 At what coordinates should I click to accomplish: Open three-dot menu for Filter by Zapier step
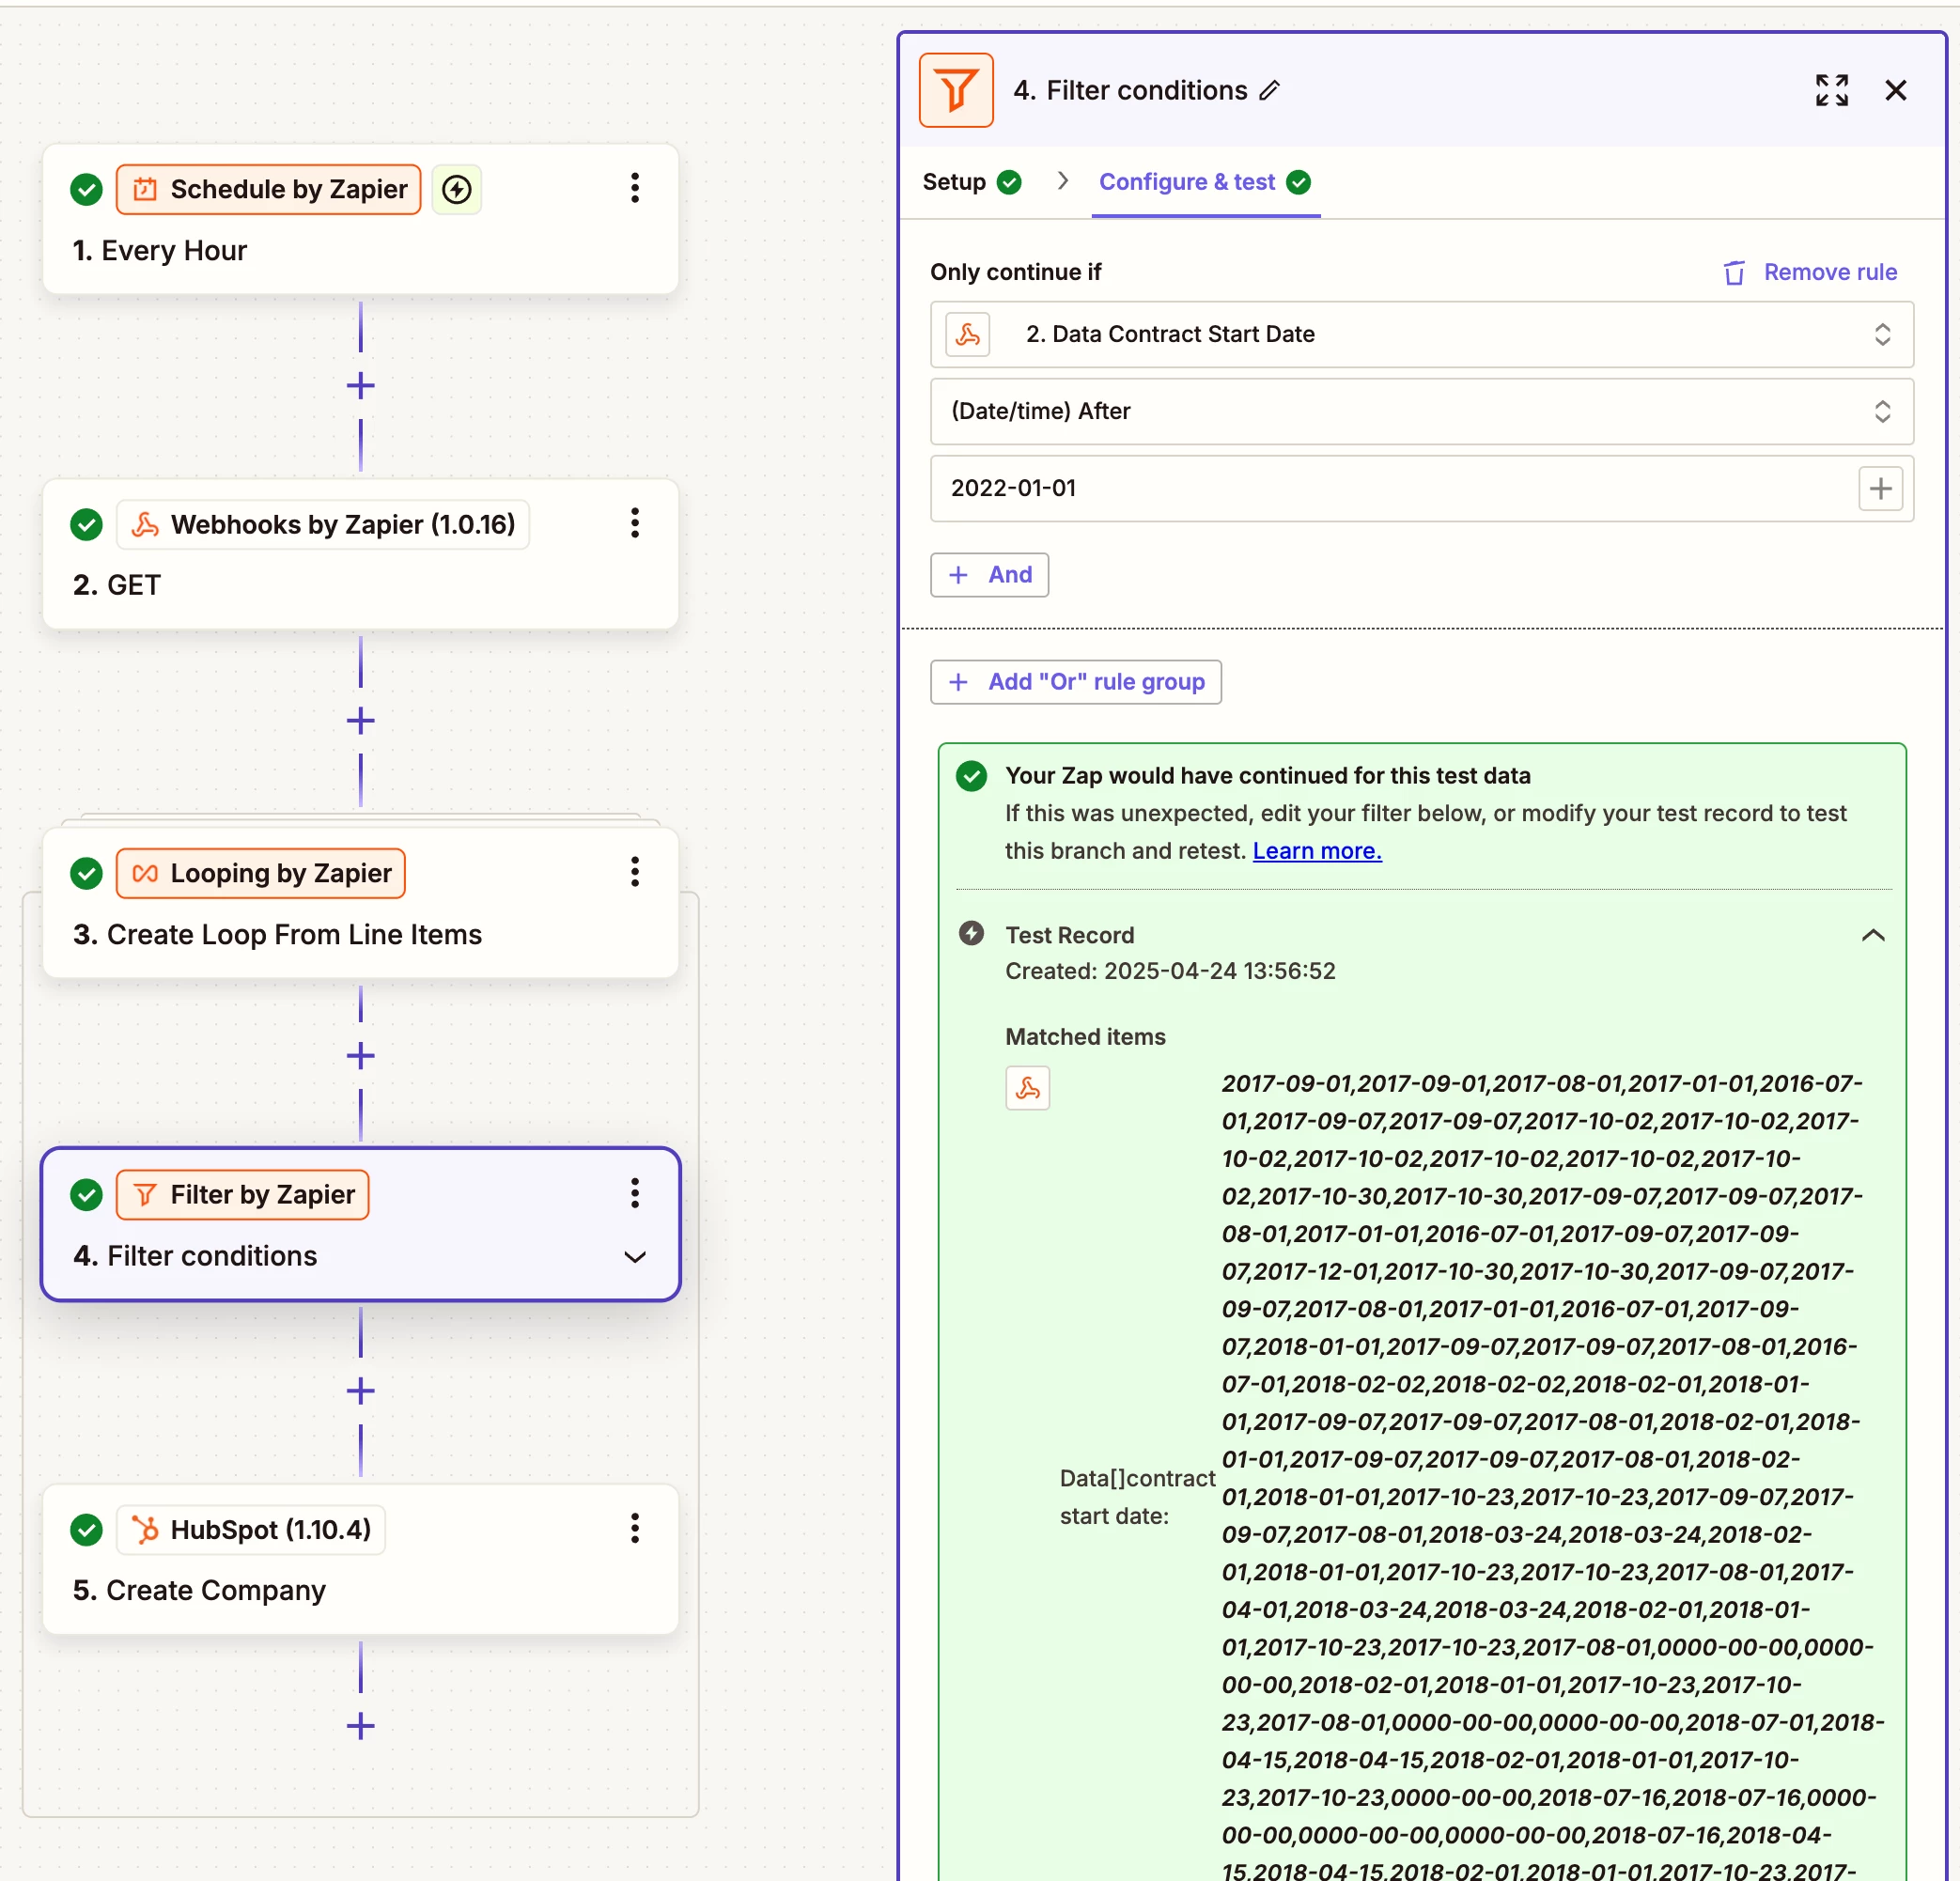click(x=634, y=1193)
